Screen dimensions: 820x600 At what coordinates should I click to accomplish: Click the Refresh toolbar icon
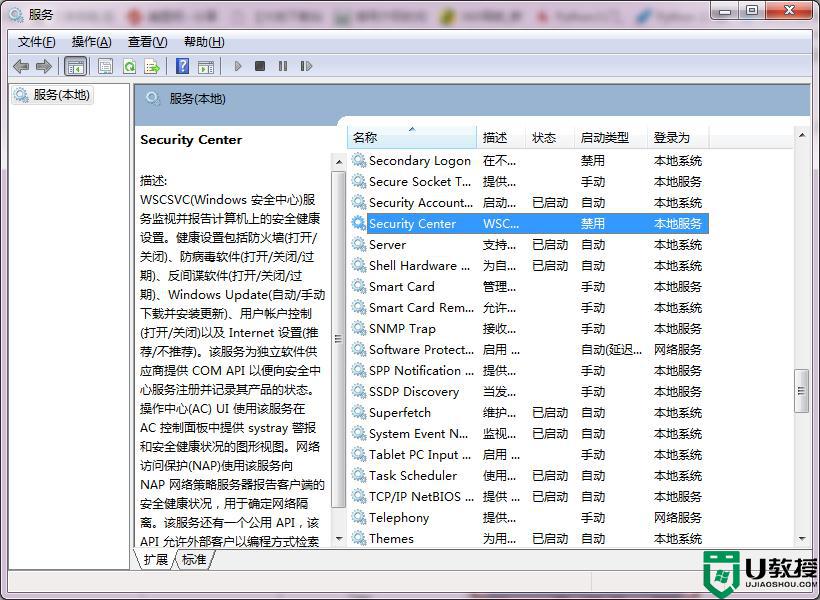[x=129, y=66]
